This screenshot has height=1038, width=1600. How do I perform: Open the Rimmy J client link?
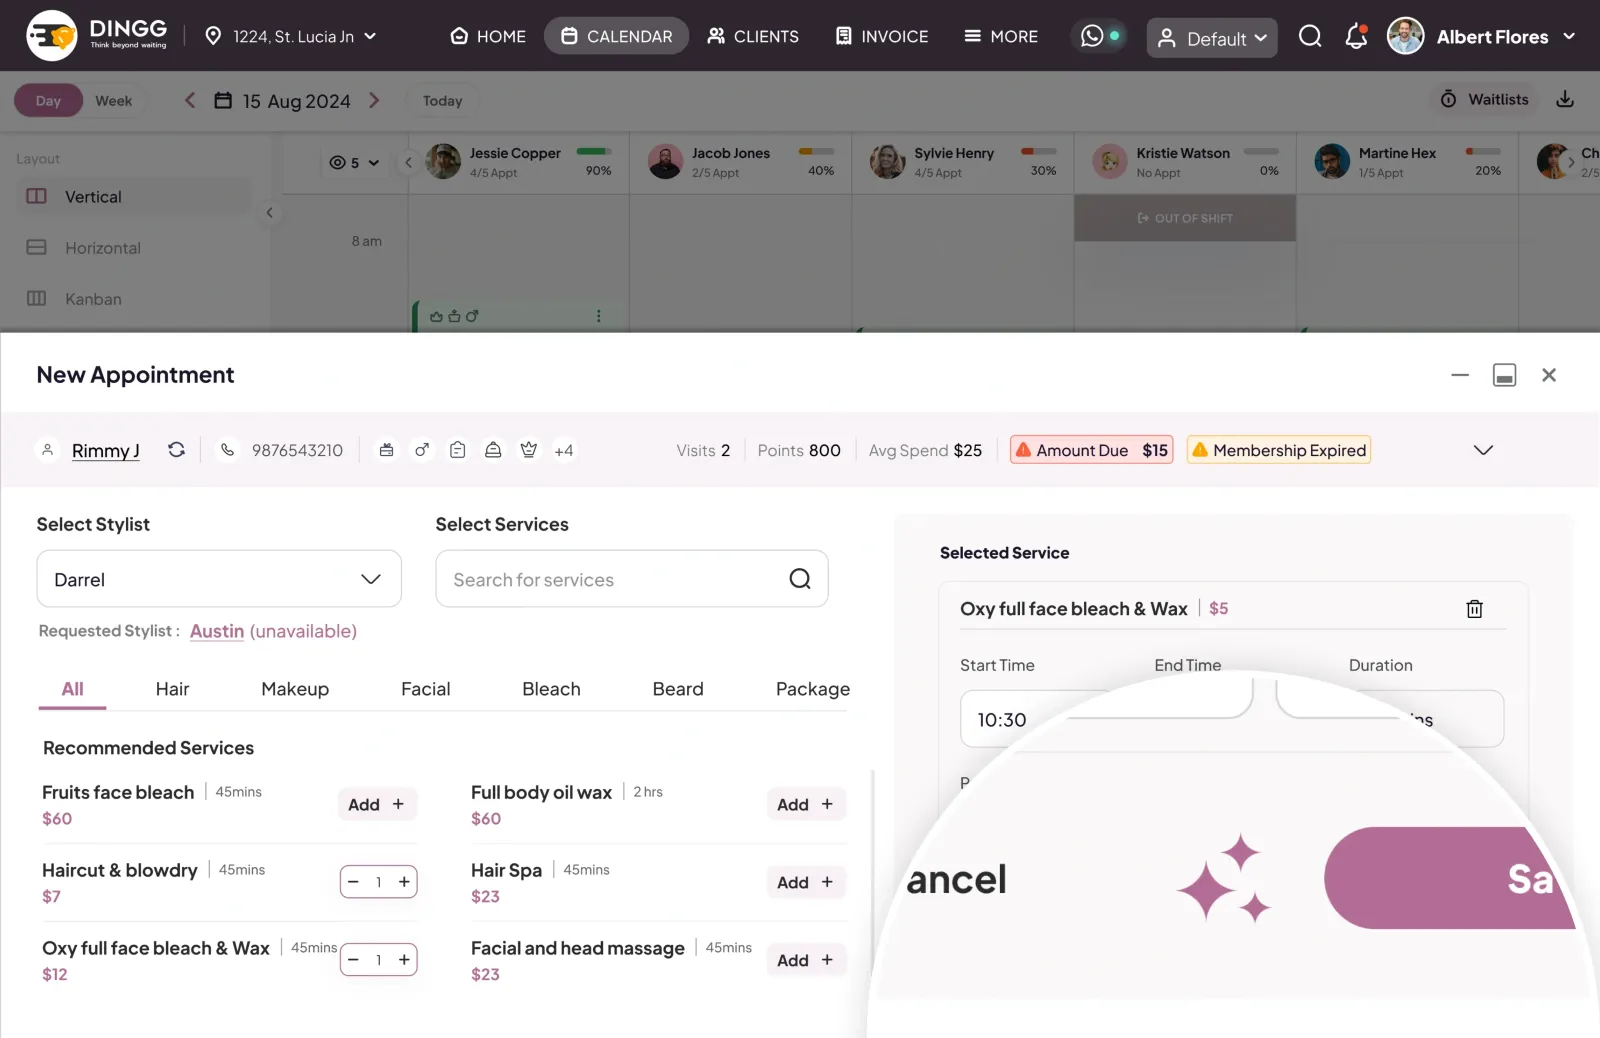(x=105, y=450)
